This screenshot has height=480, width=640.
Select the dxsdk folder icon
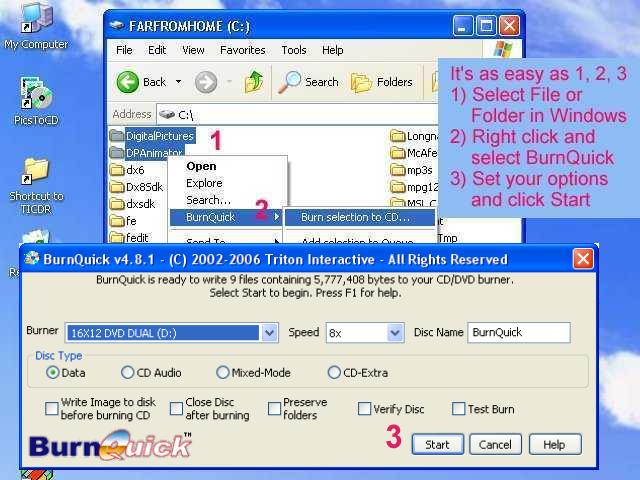tap(117, 204)
